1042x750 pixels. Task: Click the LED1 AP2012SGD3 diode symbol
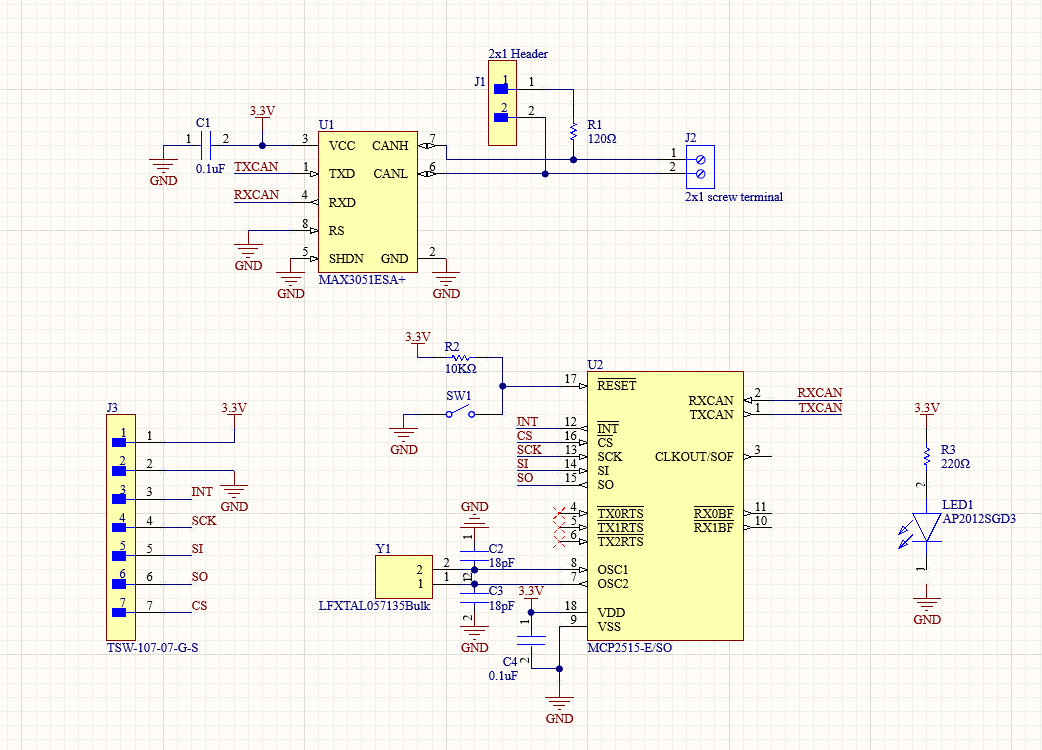click(924, 529)
